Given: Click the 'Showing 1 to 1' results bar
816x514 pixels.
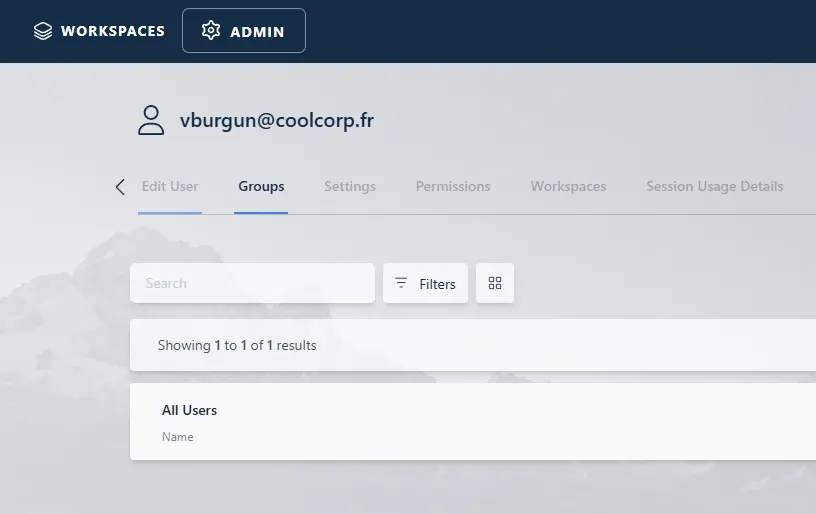Looking at the screenshot, I should (x=237, y=346).
